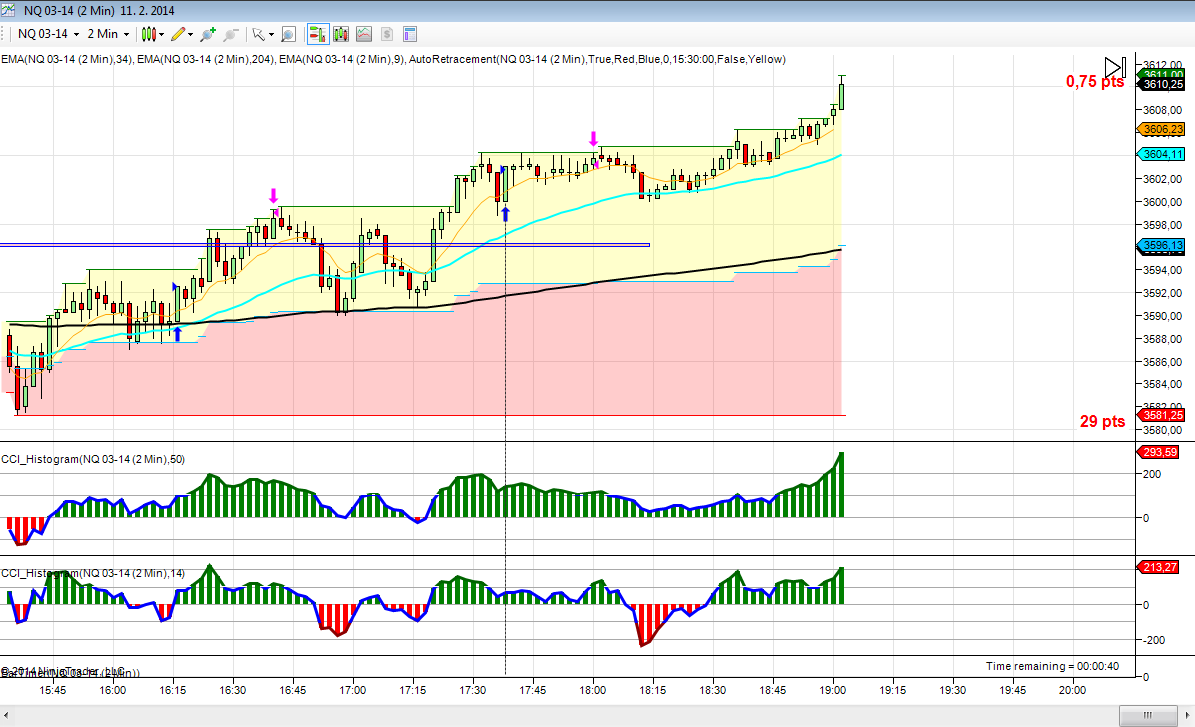Open the Properties panel icon in toolbar
This screenshot has height=727, width=1195.
point(409,34)
